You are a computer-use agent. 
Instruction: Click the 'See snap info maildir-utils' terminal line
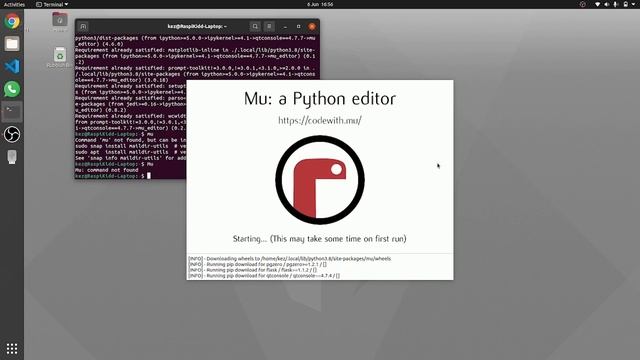(131, 158)
